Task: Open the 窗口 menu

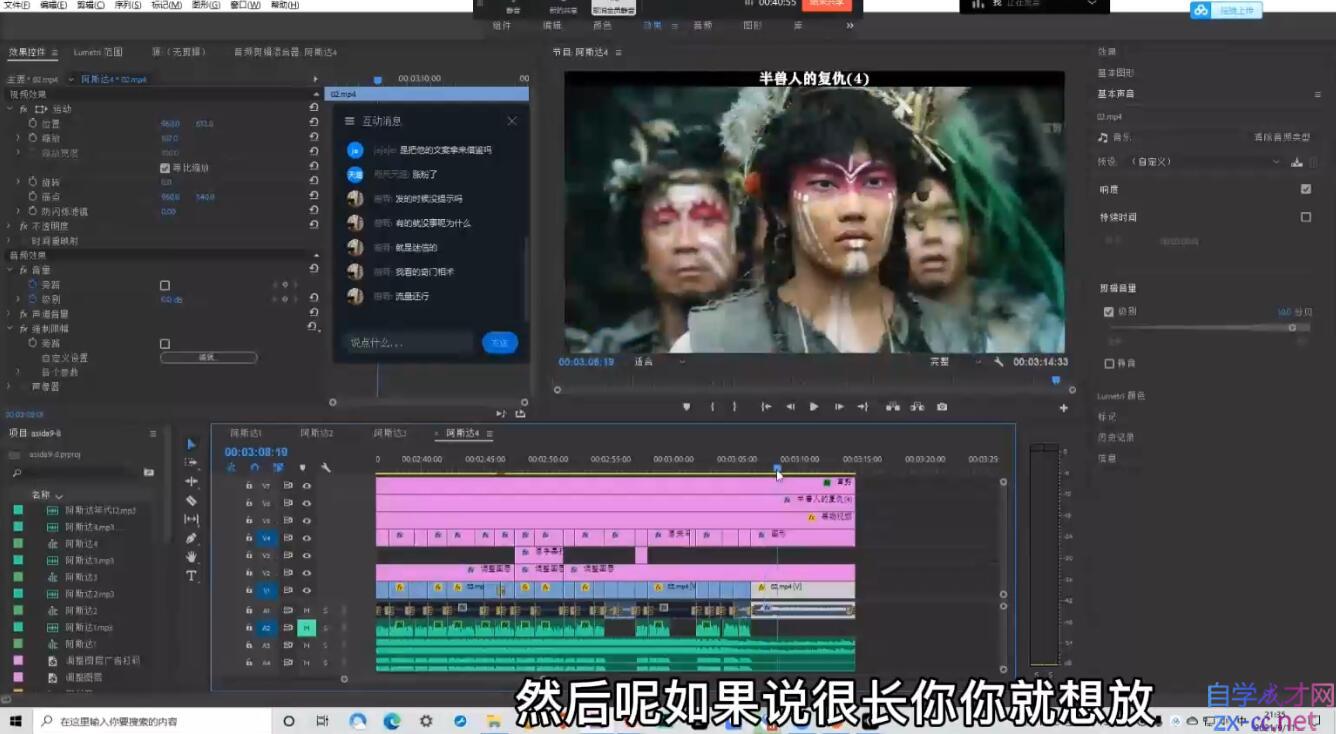Action: 245,5
